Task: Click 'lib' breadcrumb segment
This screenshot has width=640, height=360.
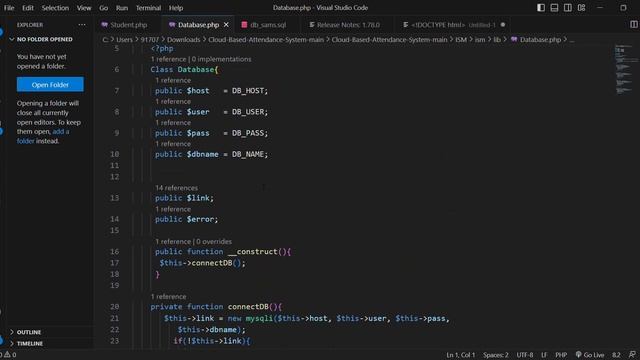Action: tap(497, 40)
